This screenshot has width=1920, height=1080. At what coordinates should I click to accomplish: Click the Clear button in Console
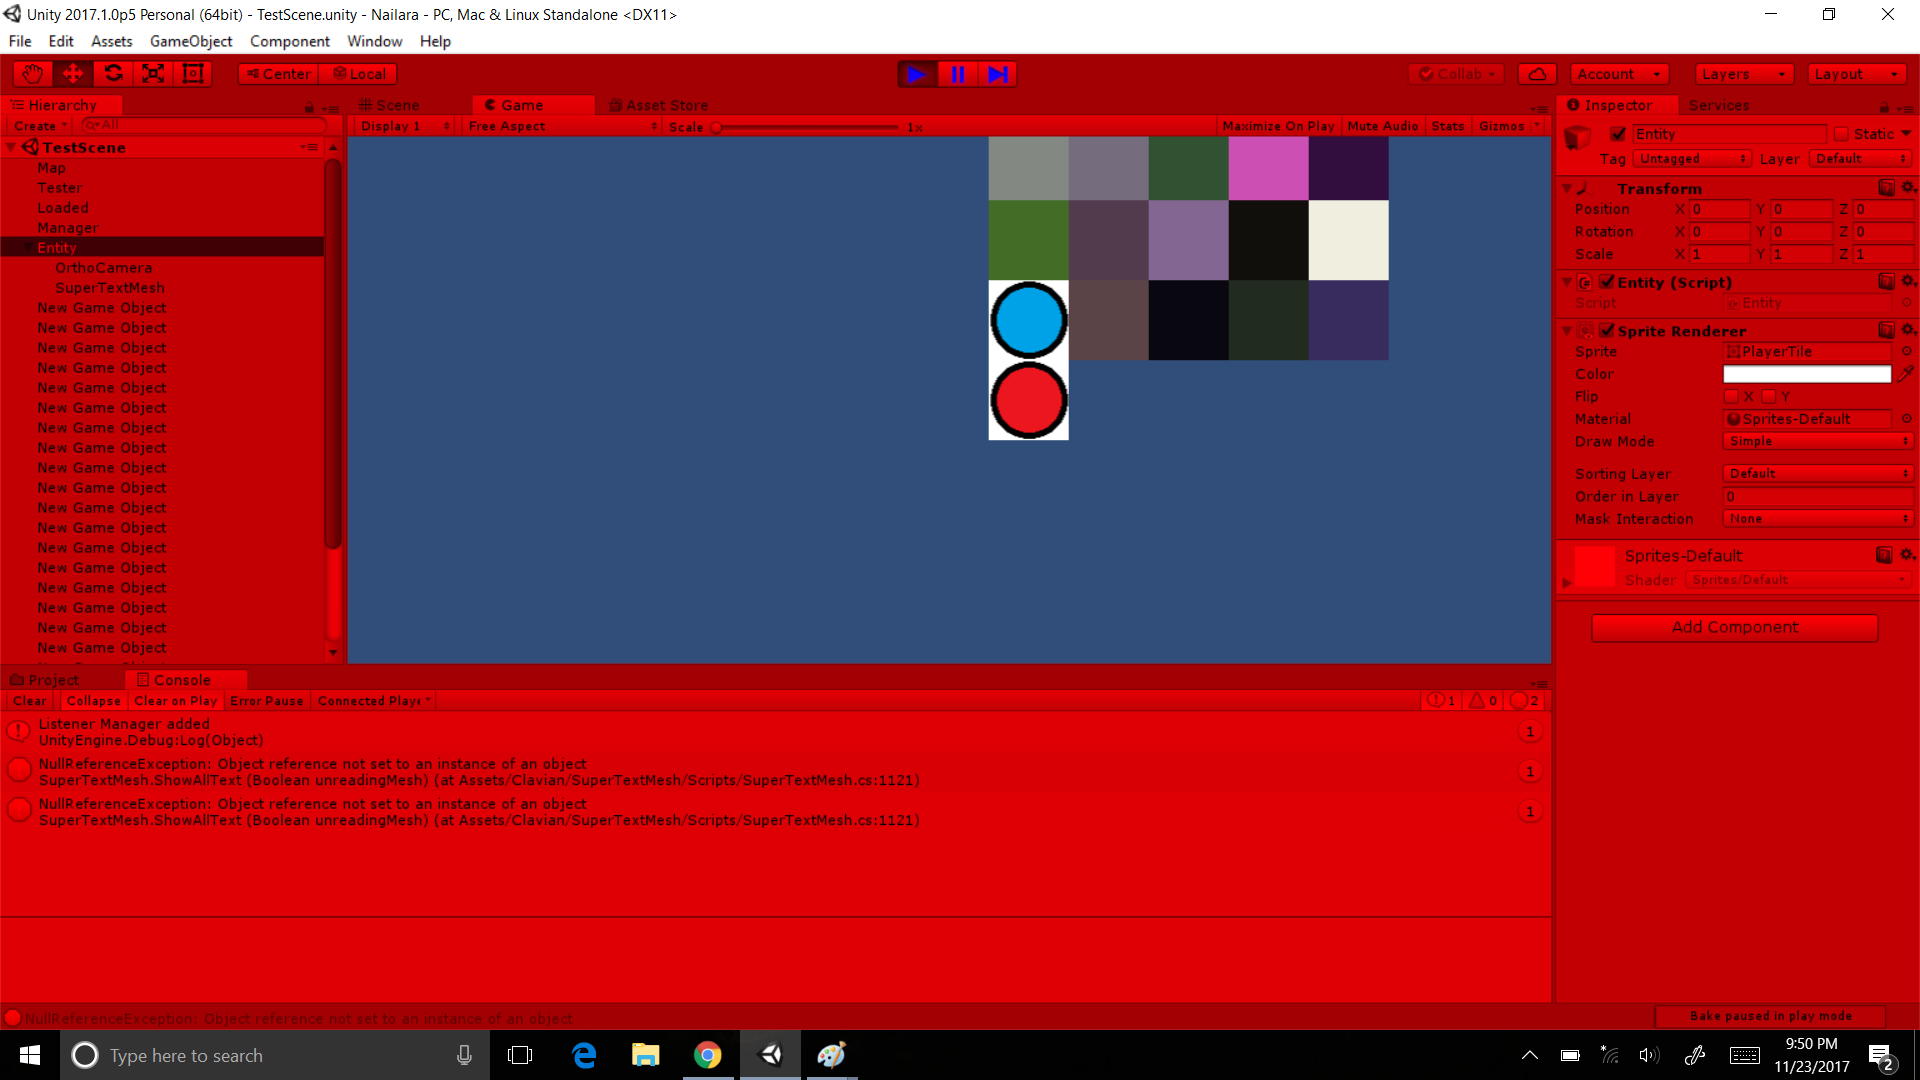29,700
